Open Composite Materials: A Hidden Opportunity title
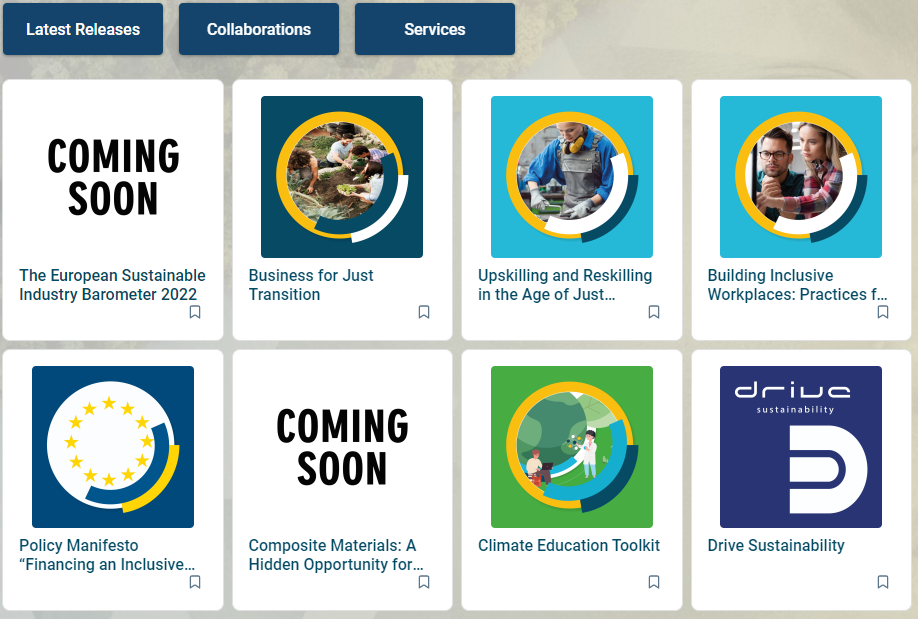This screenshot has width=918, height=619. 336,555
